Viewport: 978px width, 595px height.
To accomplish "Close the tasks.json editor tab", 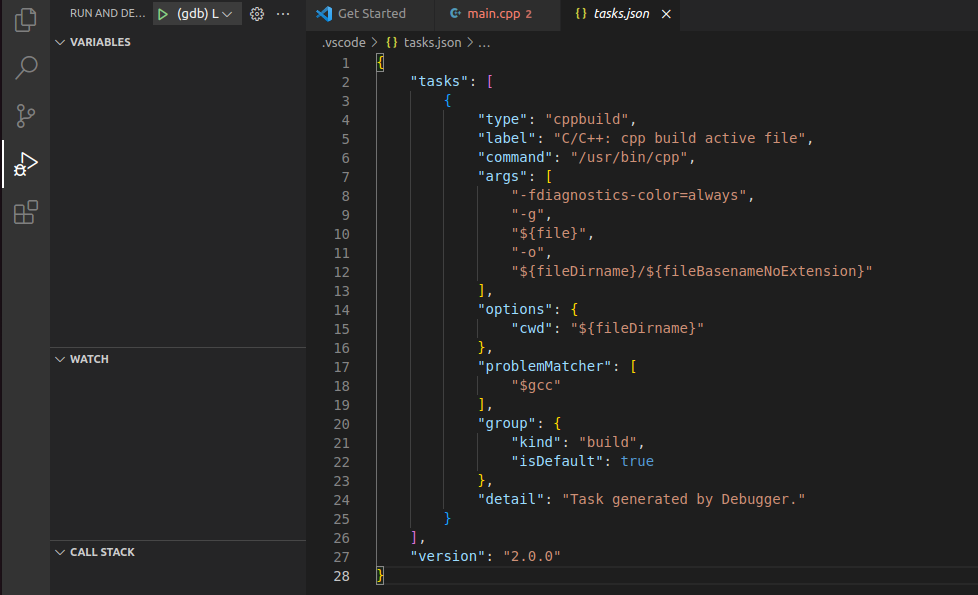I will [667, 14].
